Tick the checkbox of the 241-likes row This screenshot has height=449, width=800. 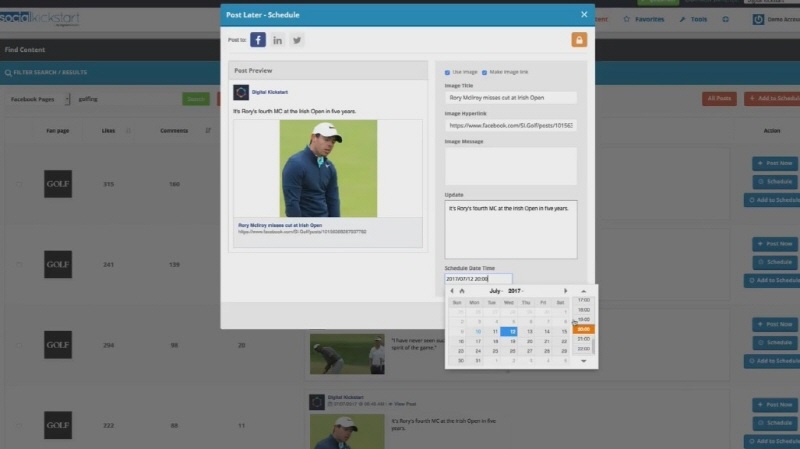pos(19,264)
